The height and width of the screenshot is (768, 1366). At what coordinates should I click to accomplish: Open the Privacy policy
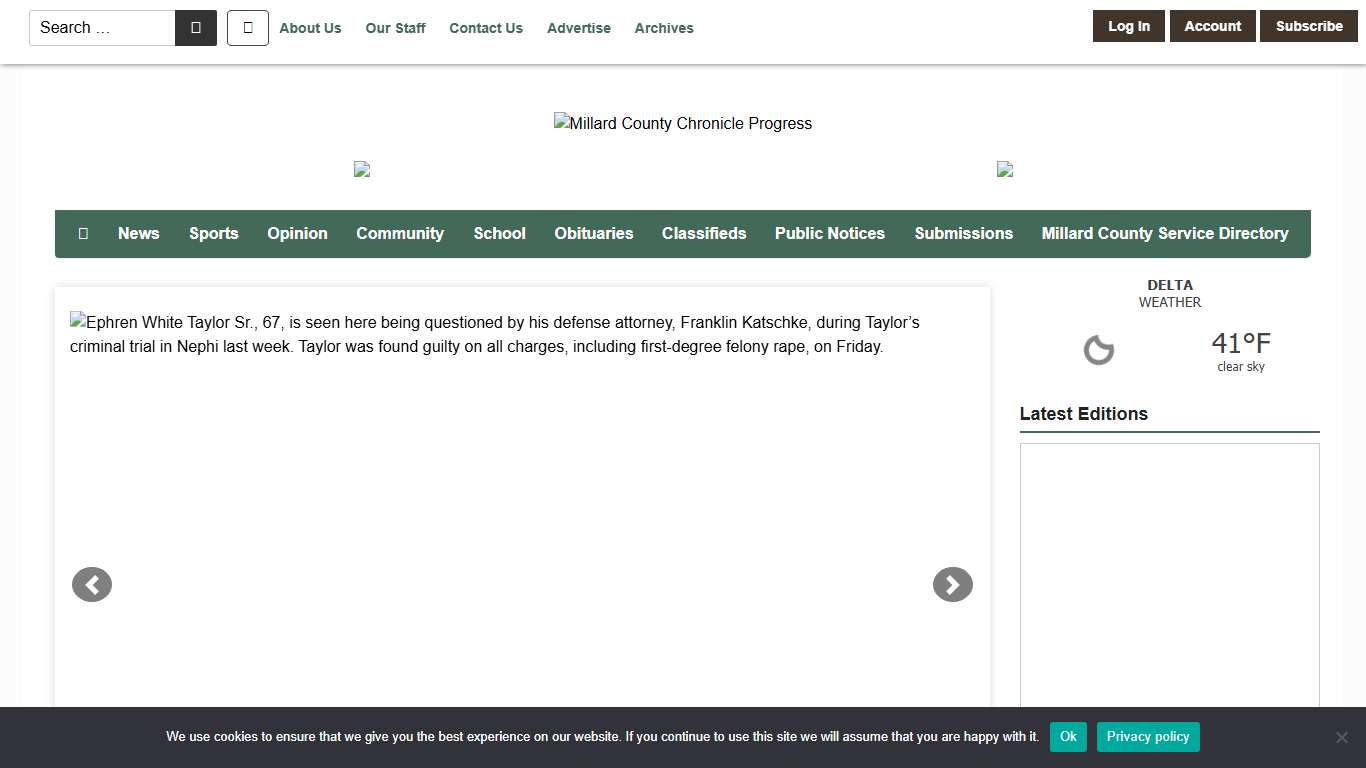tap(1148, 737)
